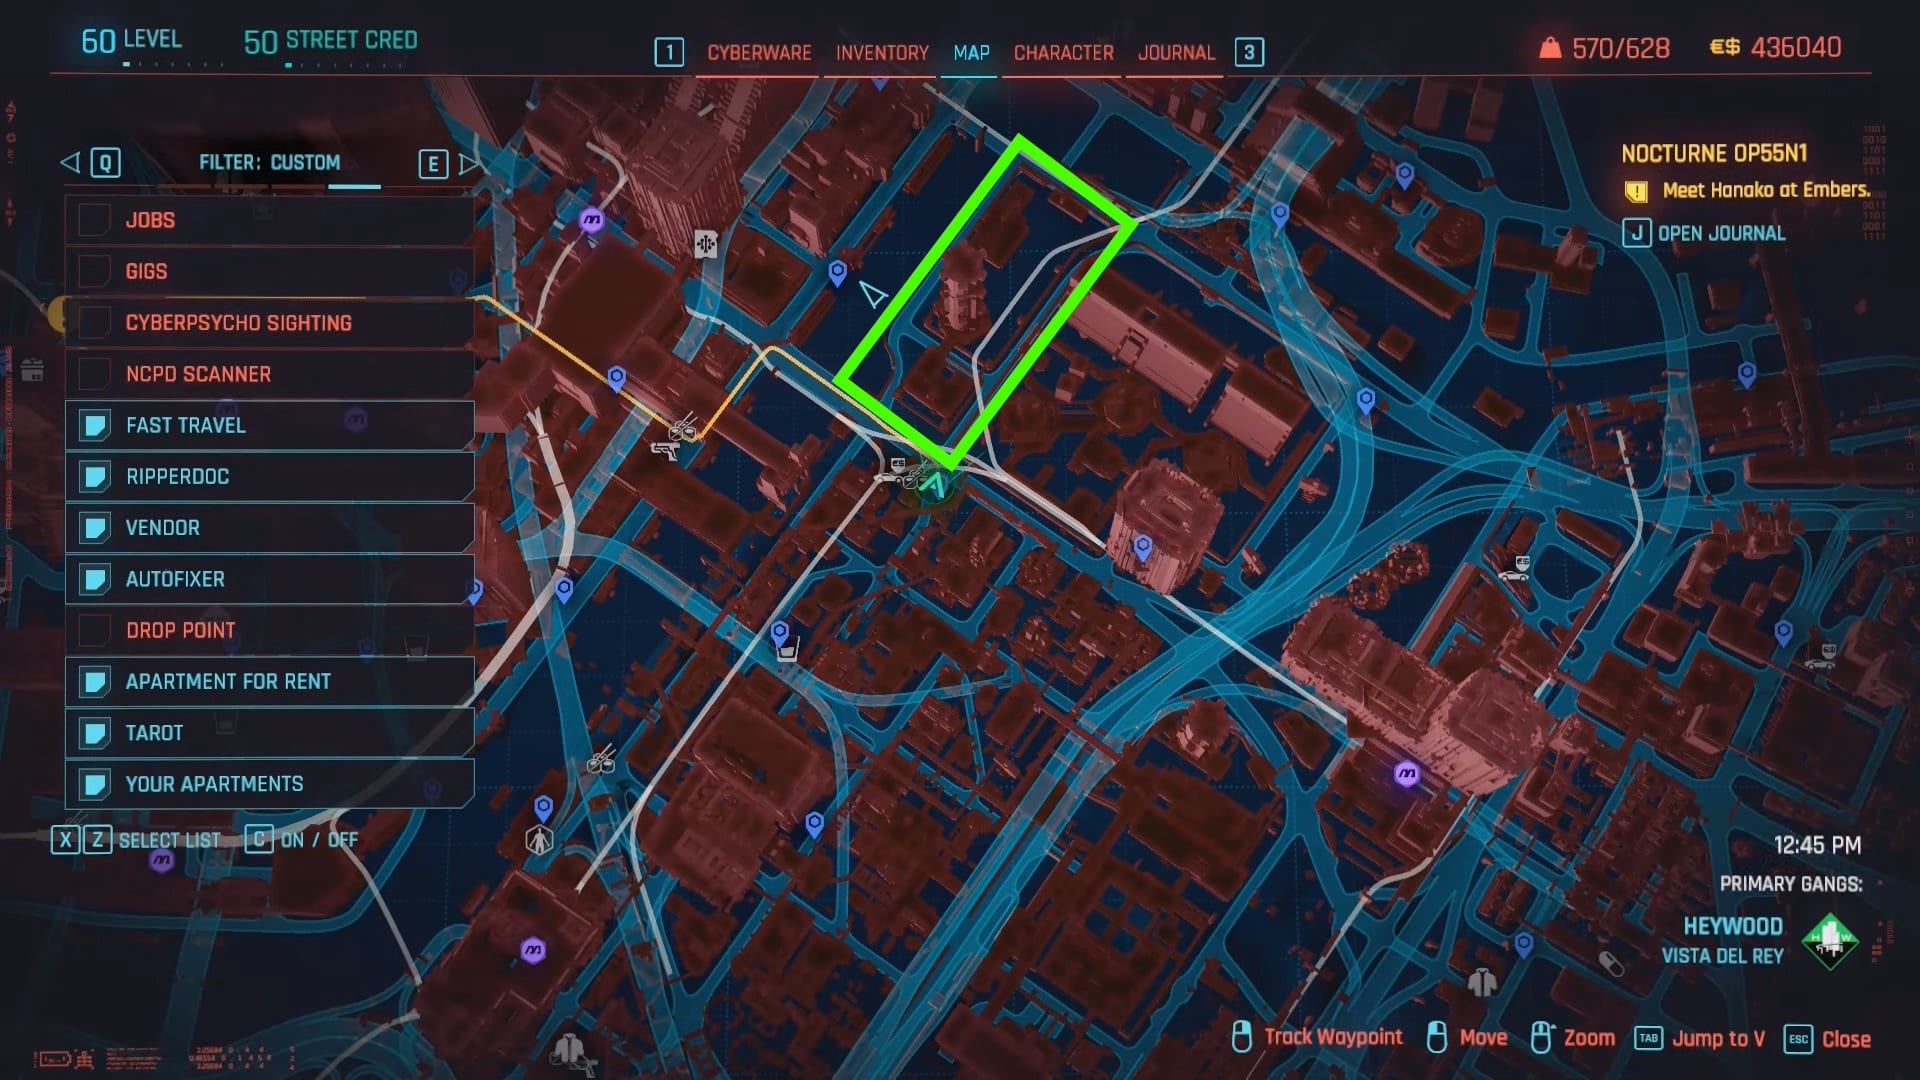Viewport: 1920px width, 1080px height.
Task: Enable the Gigs filter checkbox
Action: click(94, 271)
